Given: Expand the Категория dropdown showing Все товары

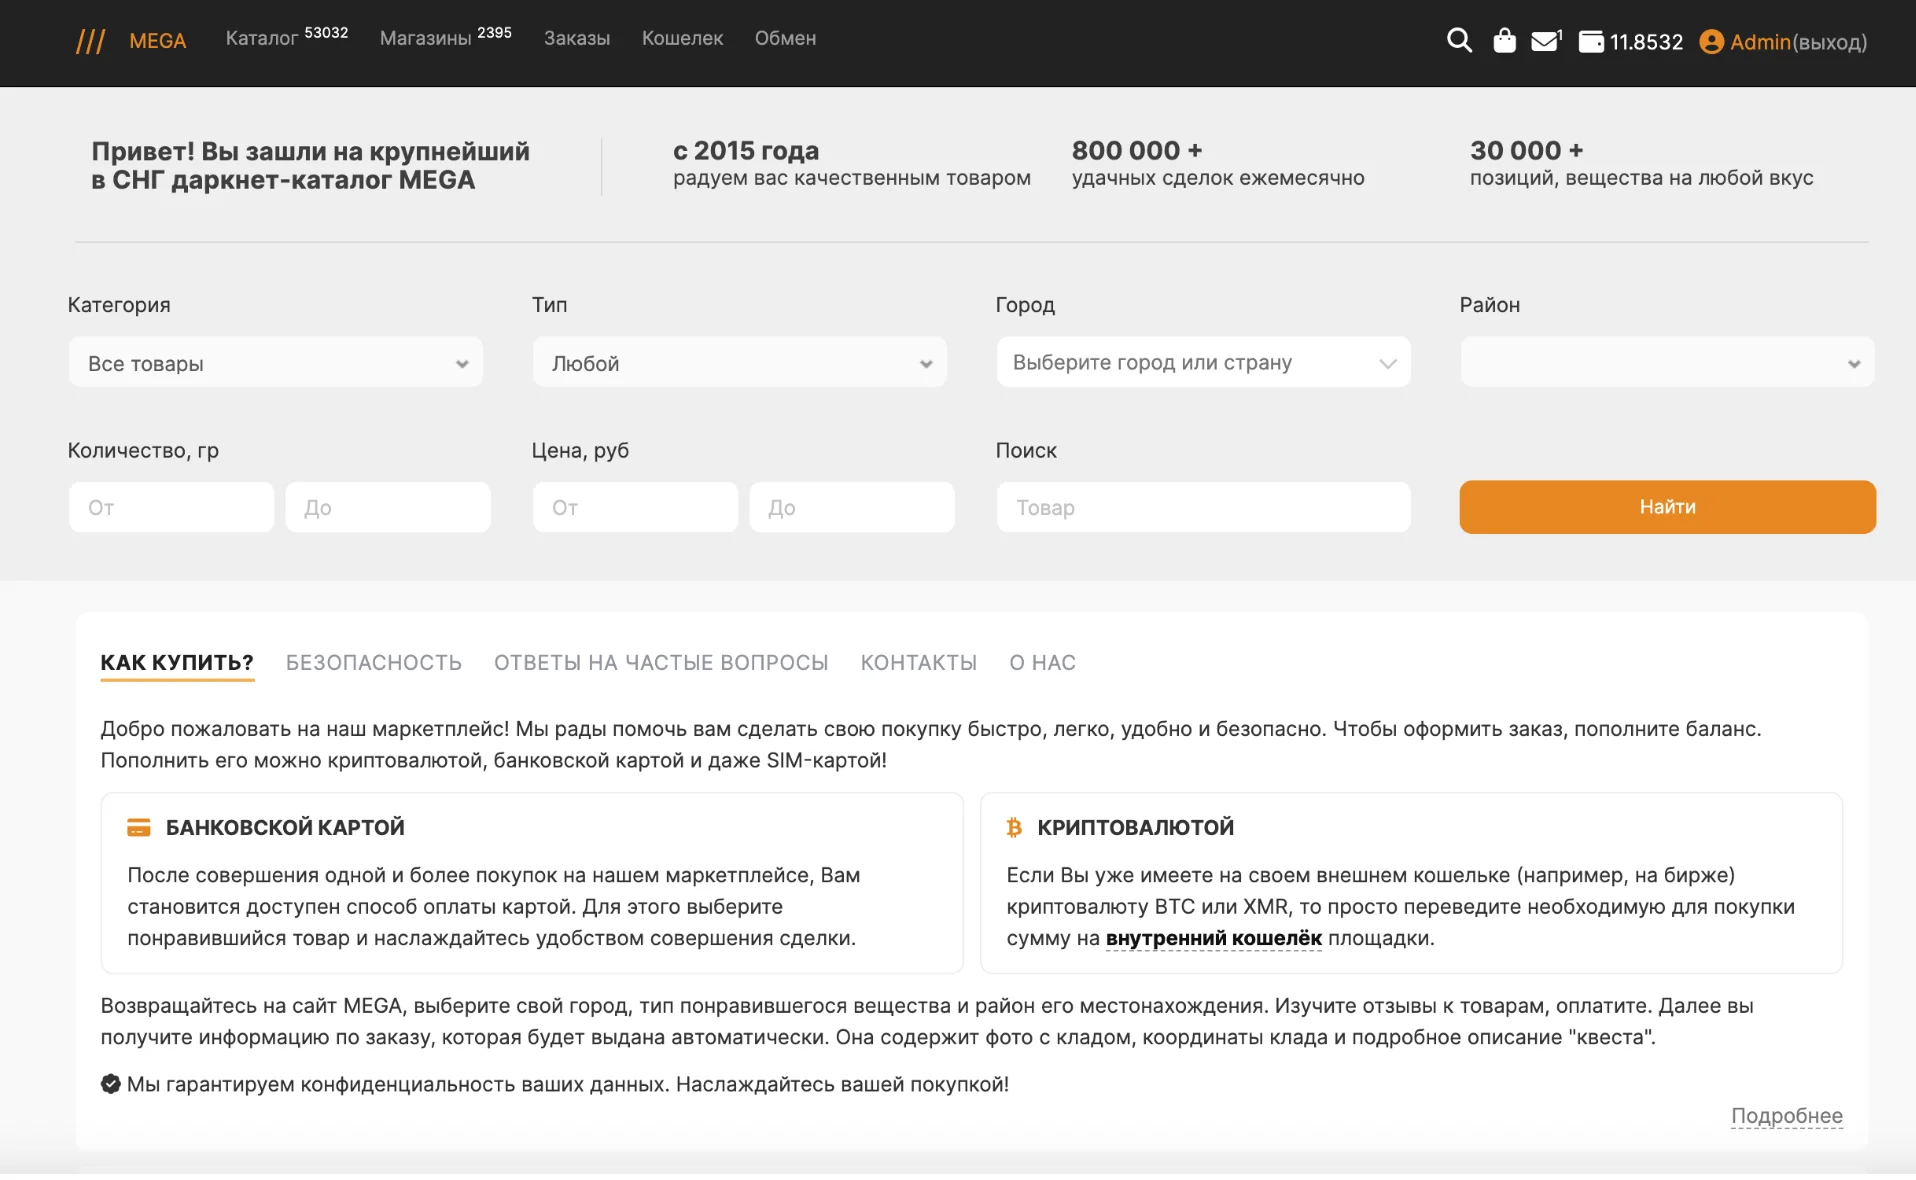Looking at the screenshot, I should coord(275,363).
